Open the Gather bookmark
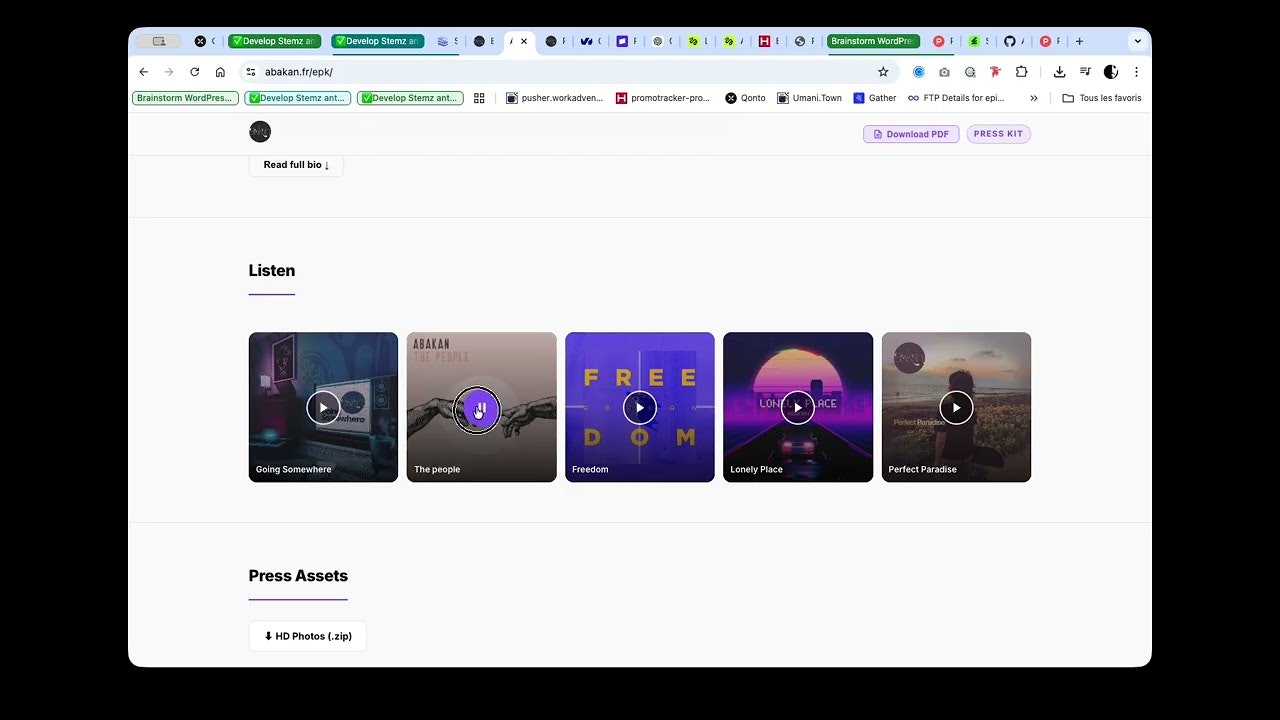The height and width of the screenshot is (720, 1280). (875, 98)
